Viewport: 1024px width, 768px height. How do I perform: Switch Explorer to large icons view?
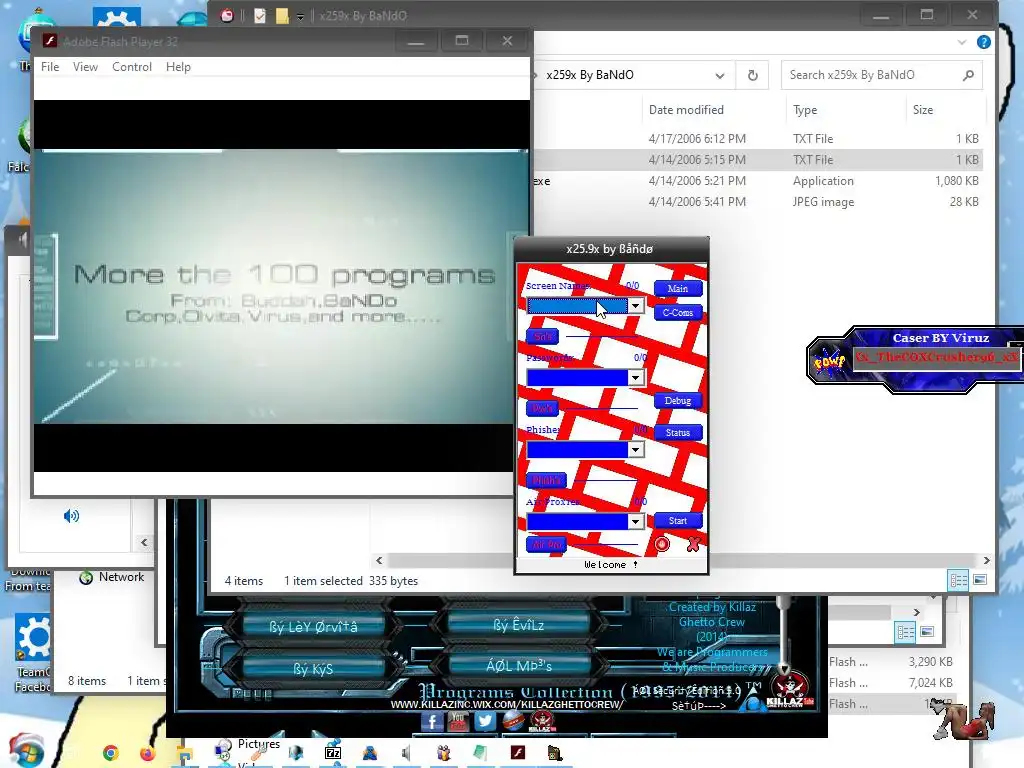coord(980,580)
